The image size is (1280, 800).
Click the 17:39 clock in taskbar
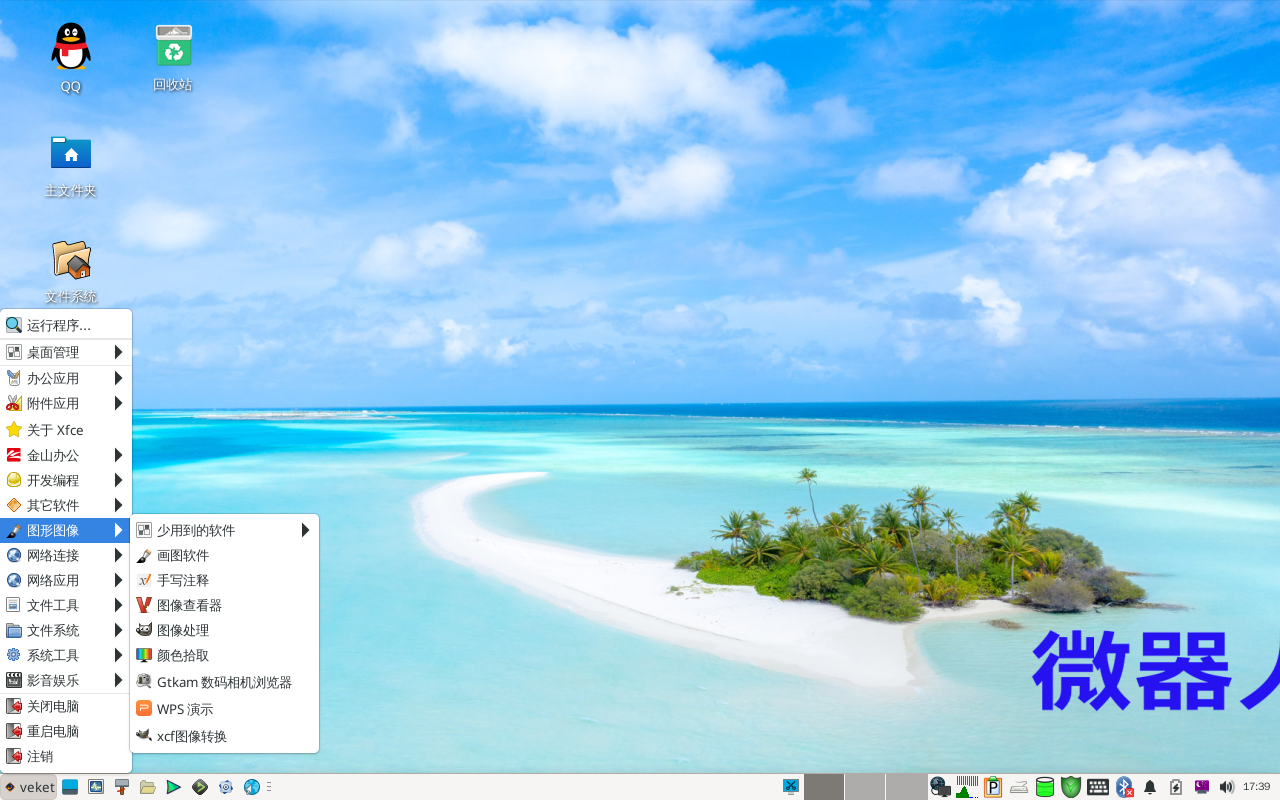pyautogui.click(x=1256, y=787)
